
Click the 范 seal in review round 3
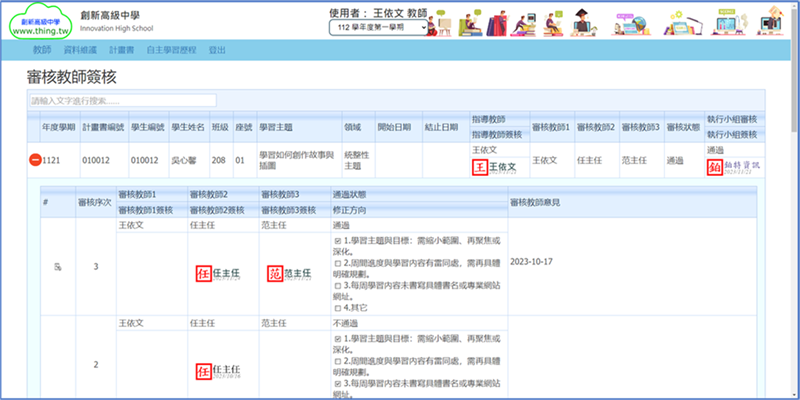coord(274,273)
